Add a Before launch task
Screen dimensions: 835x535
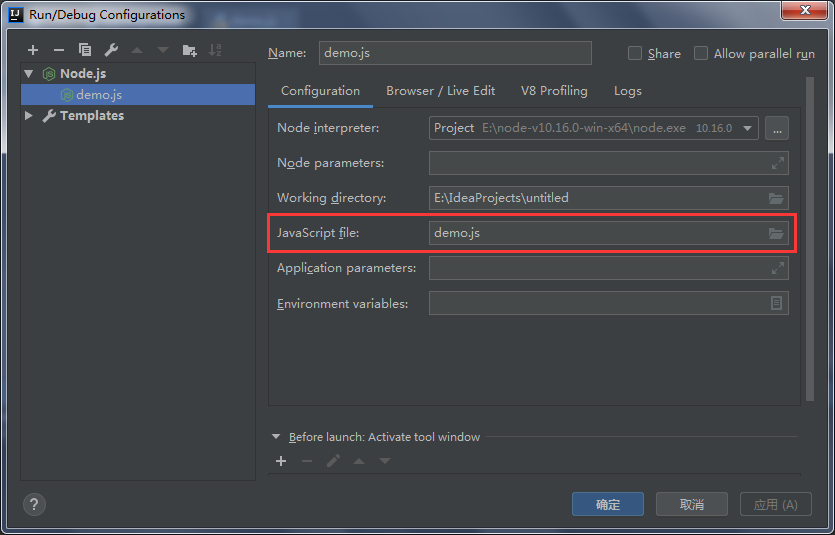[281, 461]
